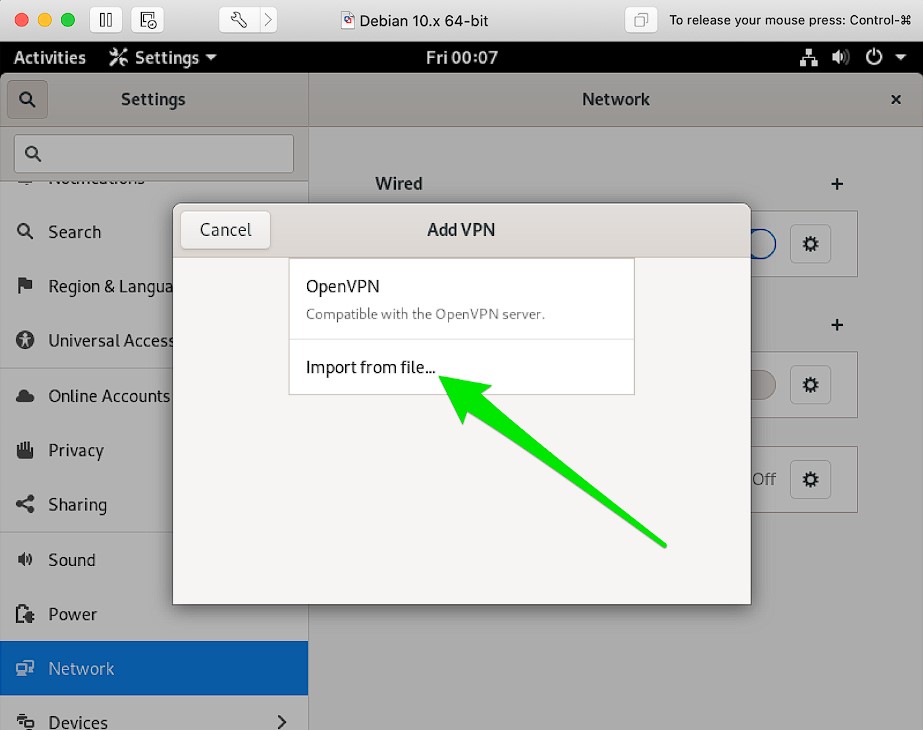This screenshot has height=730, width=923.
Task: Open VMware wrench settings icon
Action: click(238, 20)
